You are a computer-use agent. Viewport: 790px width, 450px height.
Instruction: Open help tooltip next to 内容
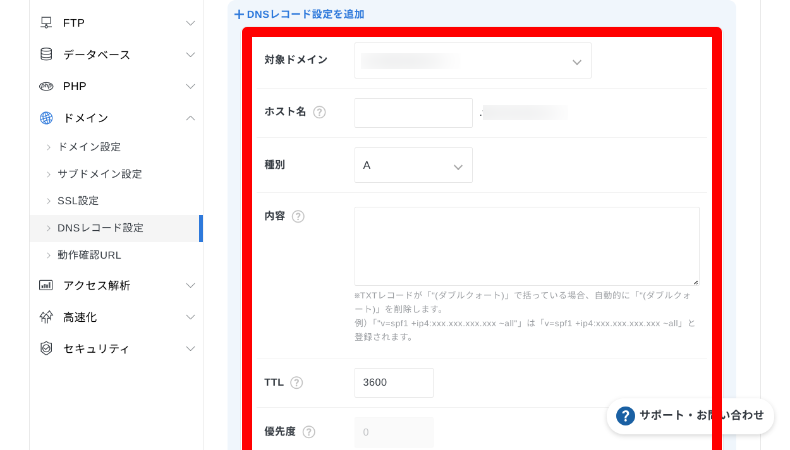click(x=298, y=216)
